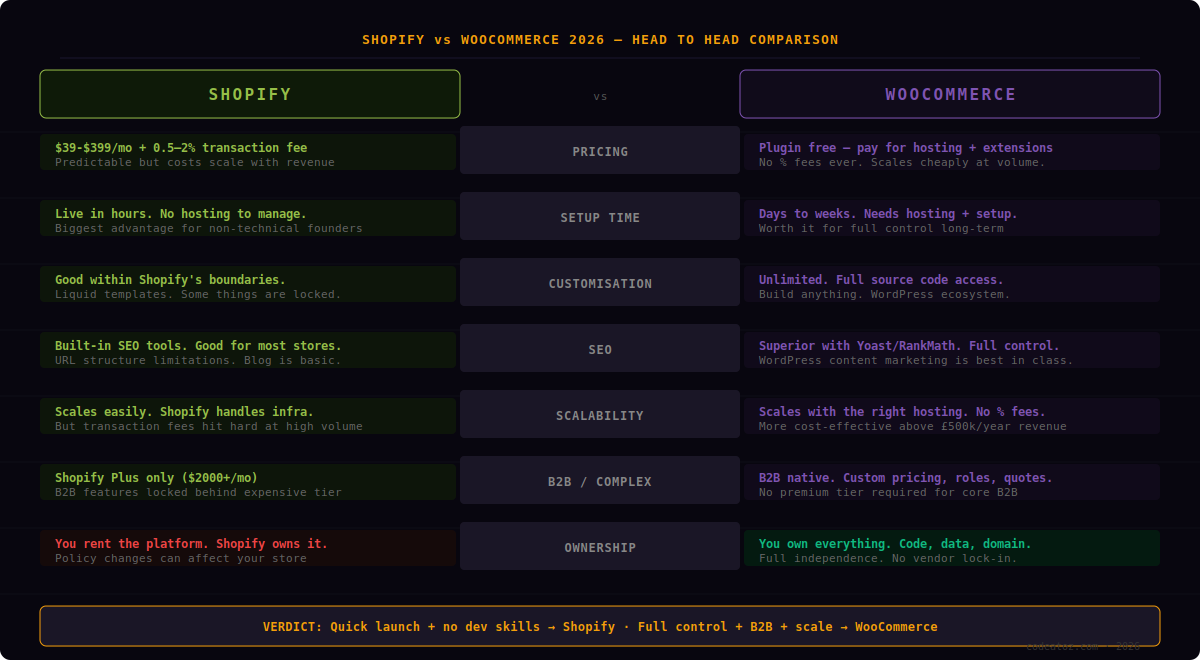Image resolution: width=1200 pixels, height=660 pixels.
Task: Click 'Biggest advantage for non-technical founders'
Action: (209, 228)
